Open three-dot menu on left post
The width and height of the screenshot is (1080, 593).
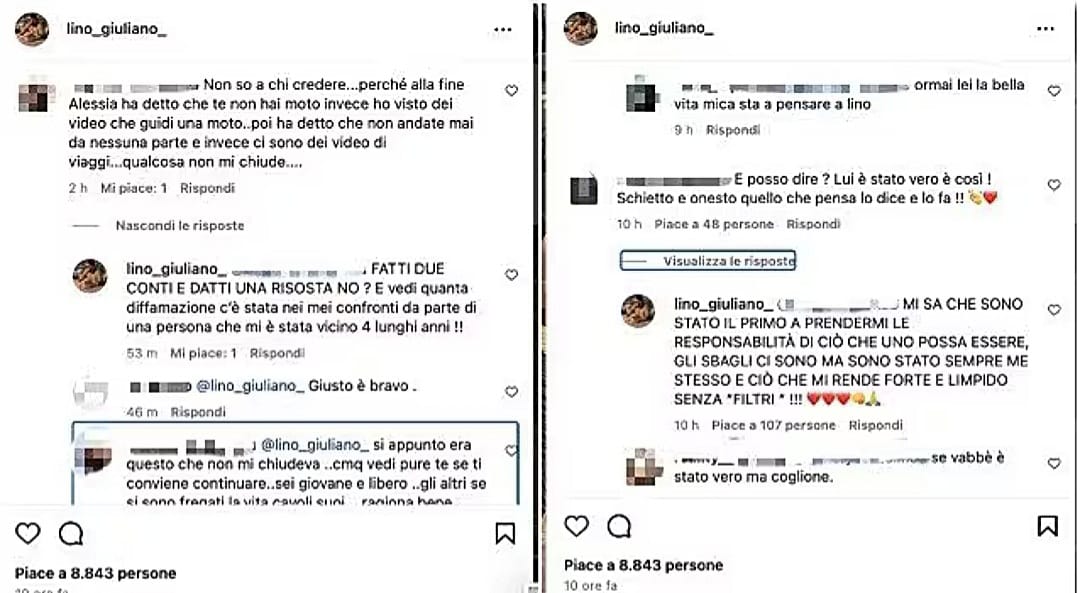[503, 30]
